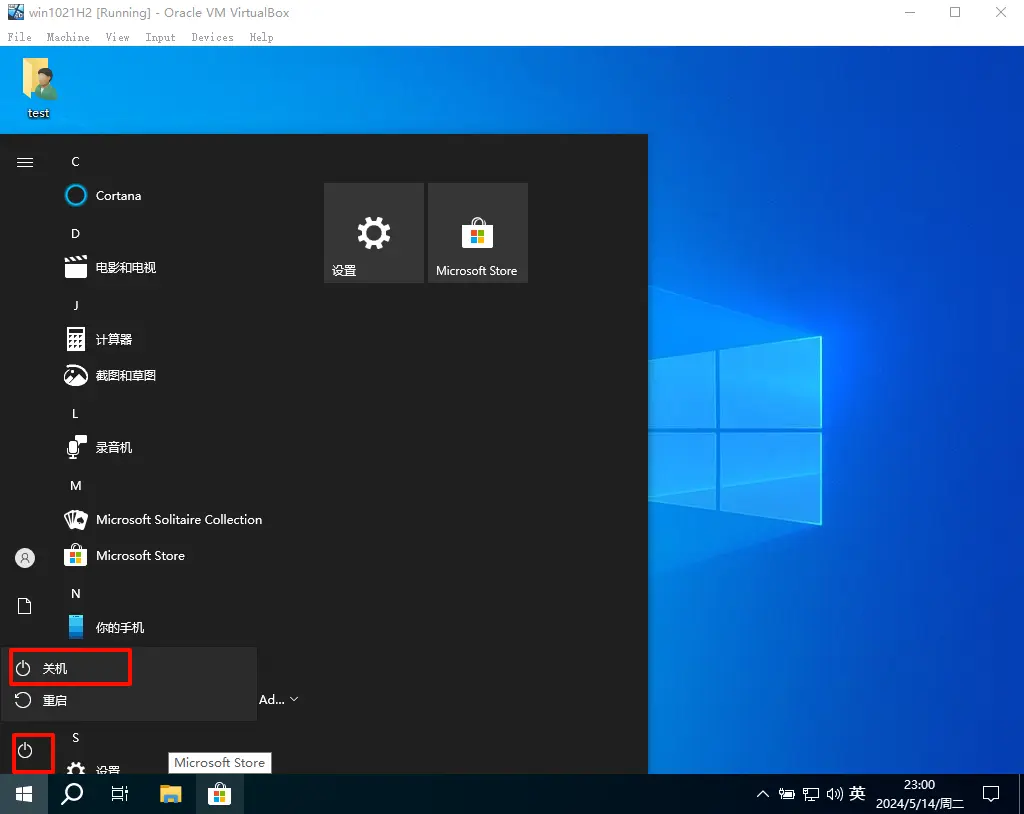The height and width of the screenshot is (814, 1024).
Task: Jump to letter M app group
Action: point(76,485)
